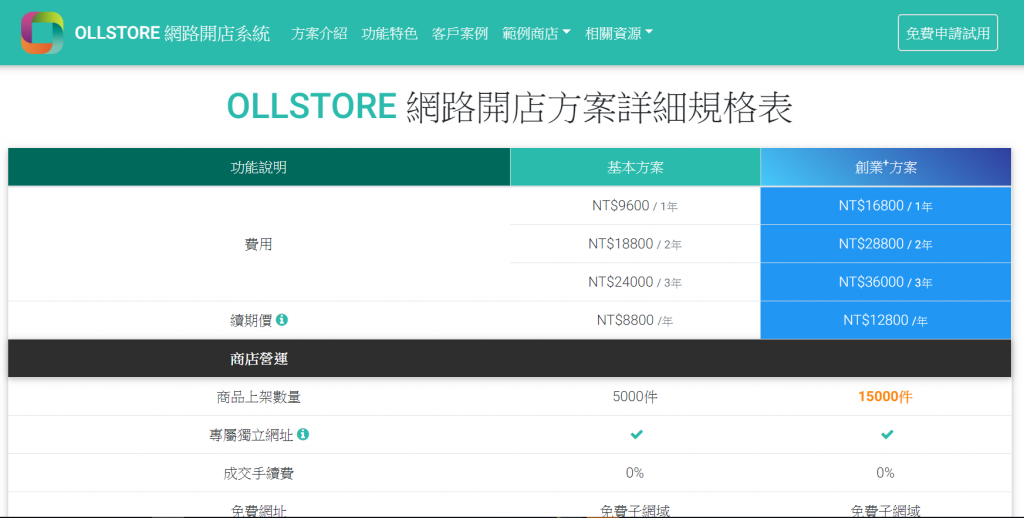1024x518 pixels.
Task: Select the NT$28800 / 2年 price cell
Action: pyautogui.click(x=886, y=244)
